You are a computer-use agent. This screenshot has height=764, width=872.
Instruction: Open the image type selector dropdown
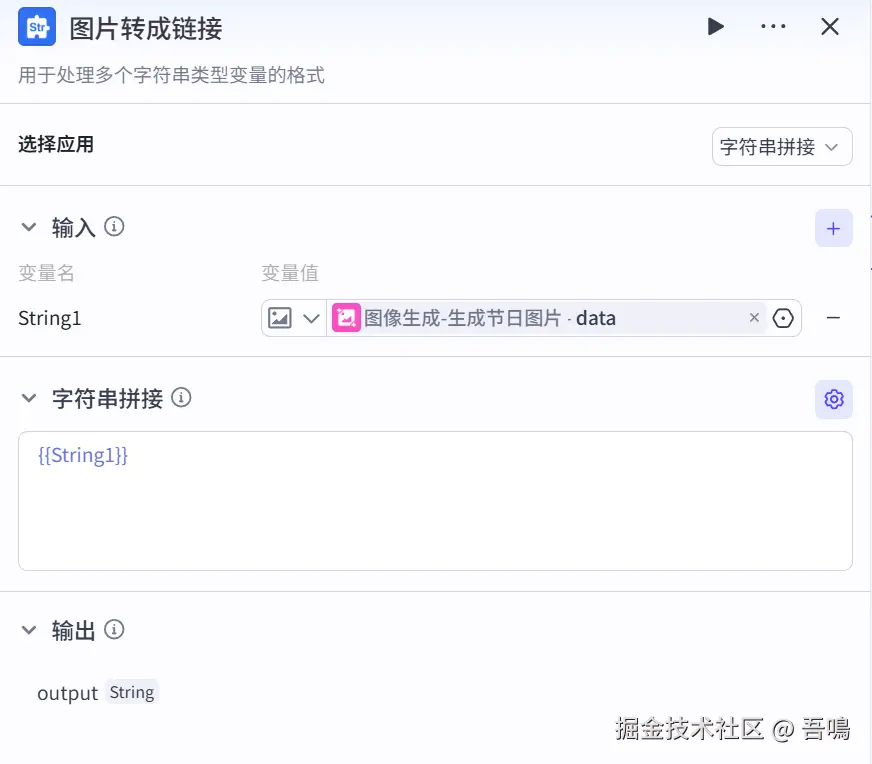click(x=294, y=318)
